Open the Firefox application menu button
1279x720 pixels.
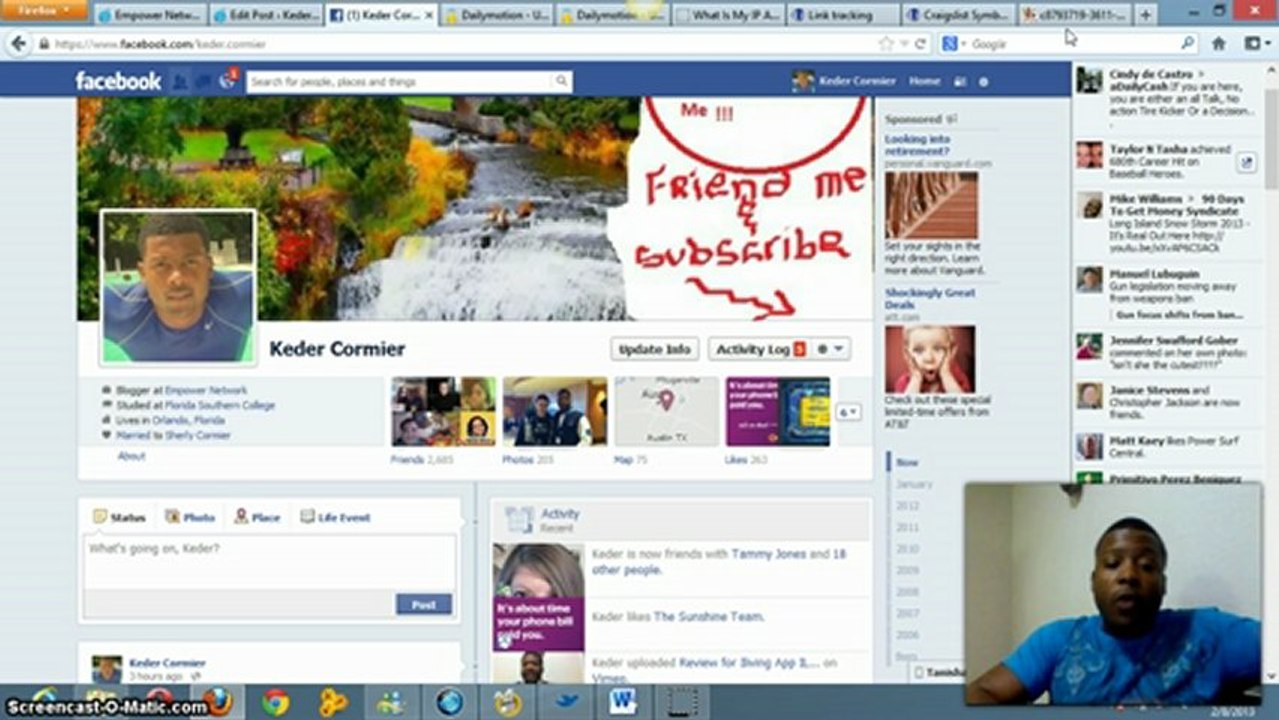click(44, 11)
